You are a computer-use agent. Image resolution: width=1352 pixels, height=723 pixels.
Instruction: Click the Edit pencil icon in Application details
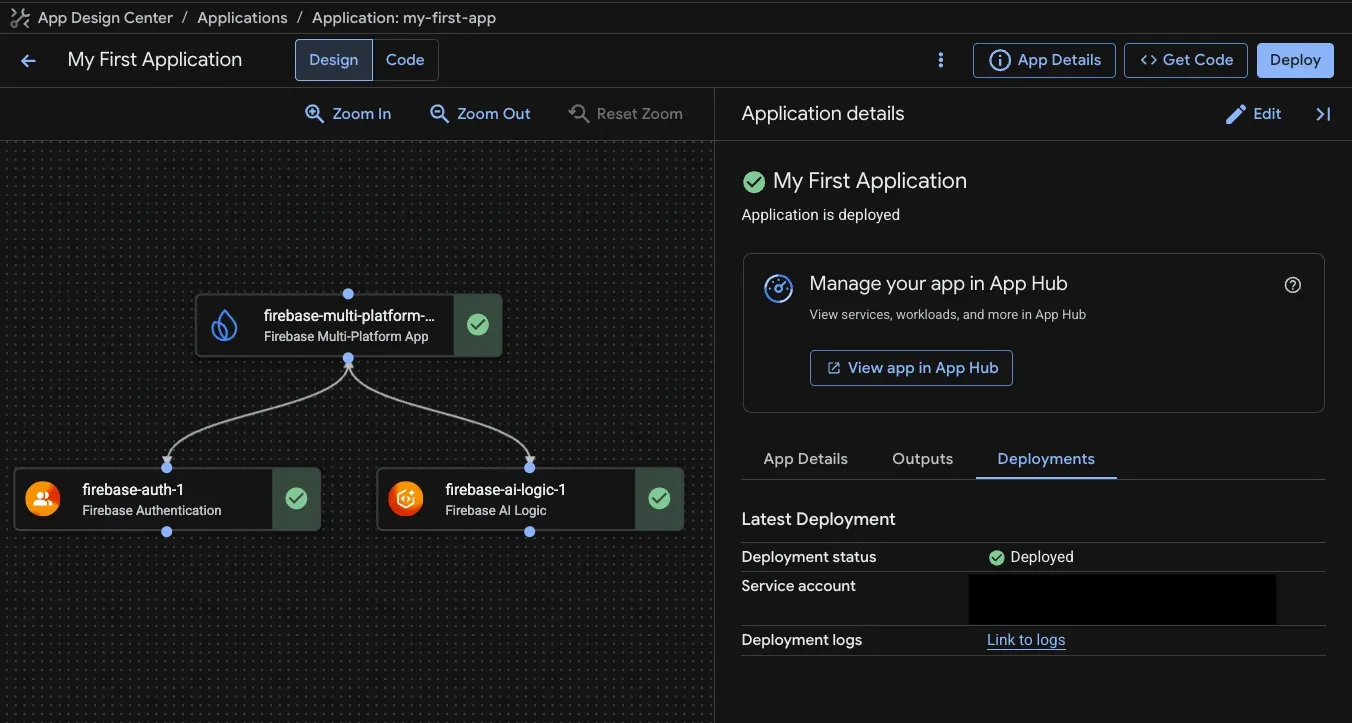(1235, 113)
